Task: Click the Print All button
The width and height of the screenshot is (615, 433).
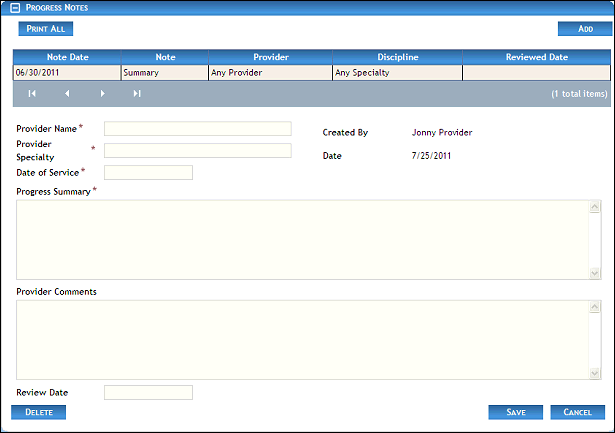Action: [x=46, y=29]
